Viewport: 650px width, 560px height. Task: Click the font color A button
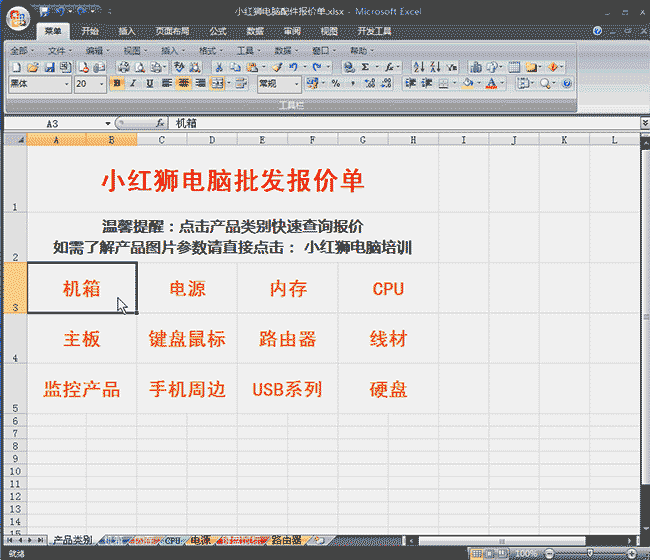pos(492,84)
